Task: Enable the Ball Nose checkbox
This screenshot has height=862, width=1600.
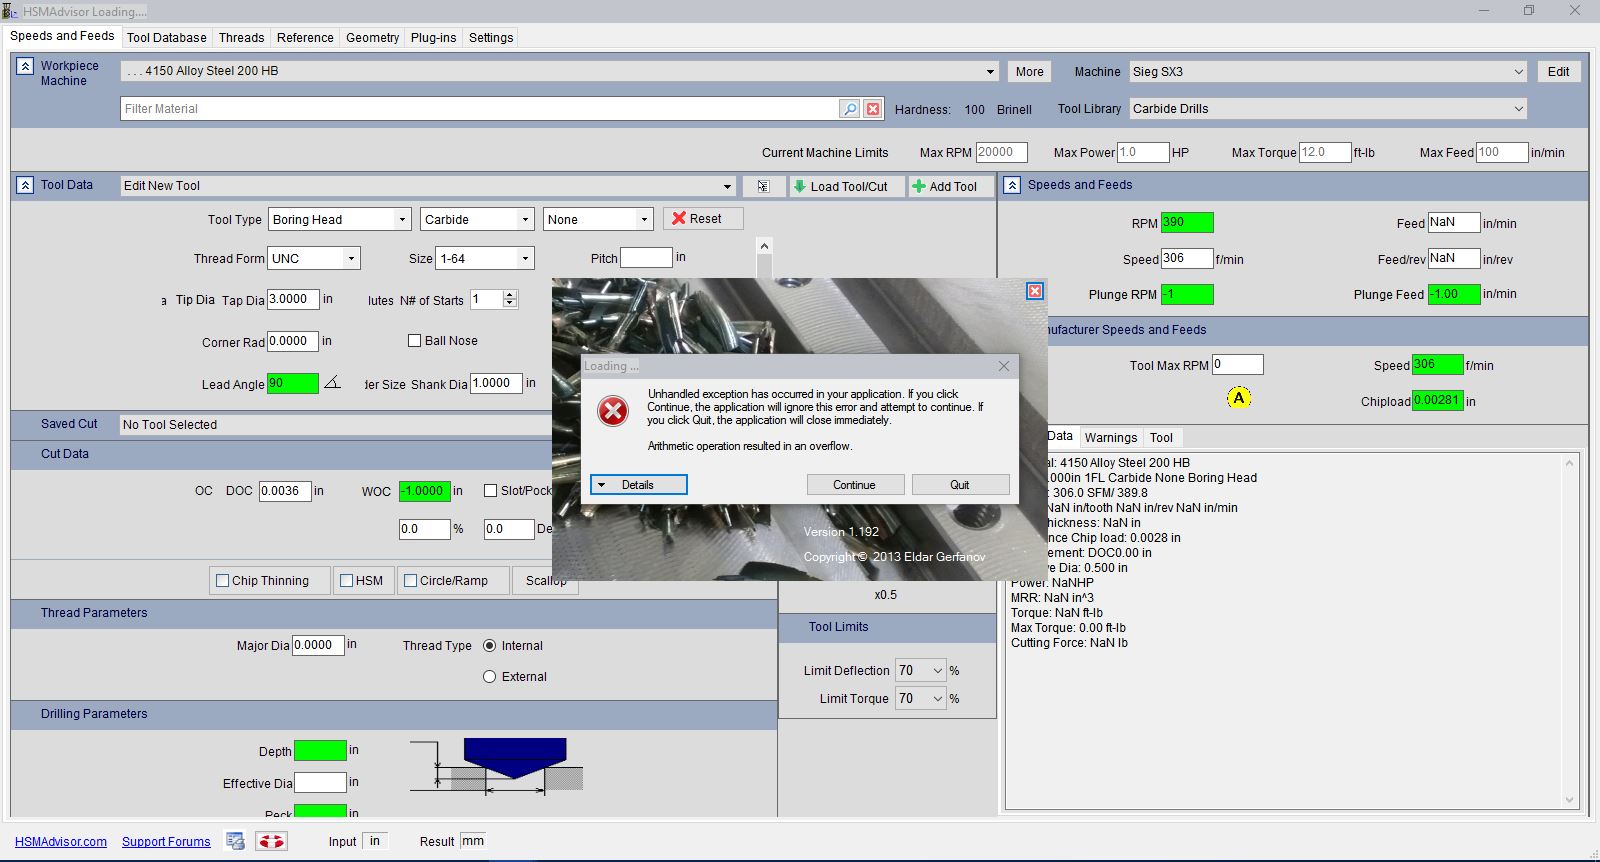Action: (414, 341)
